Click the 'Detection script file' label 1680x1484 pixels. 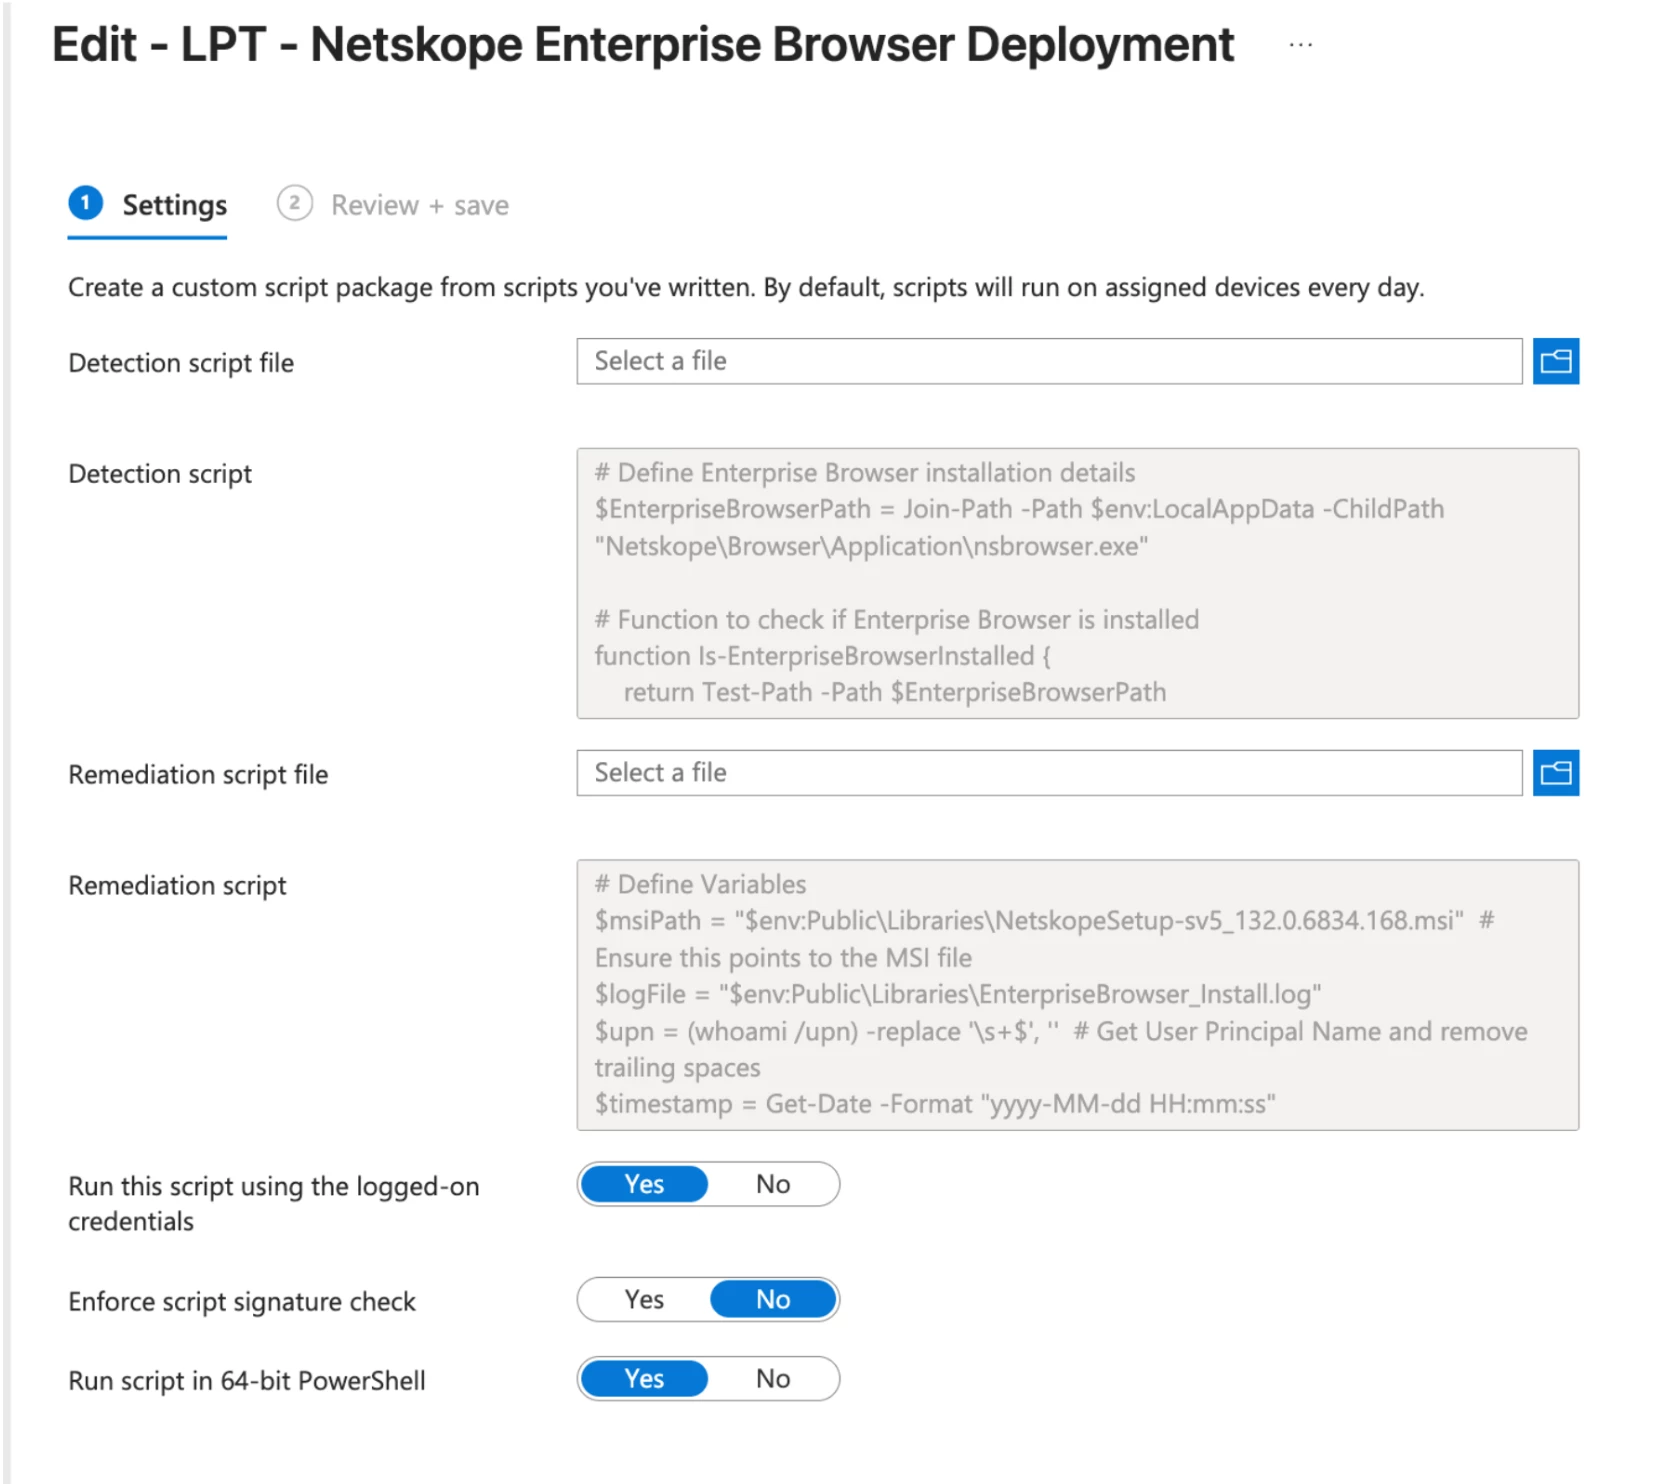click(x=181, y=363)
